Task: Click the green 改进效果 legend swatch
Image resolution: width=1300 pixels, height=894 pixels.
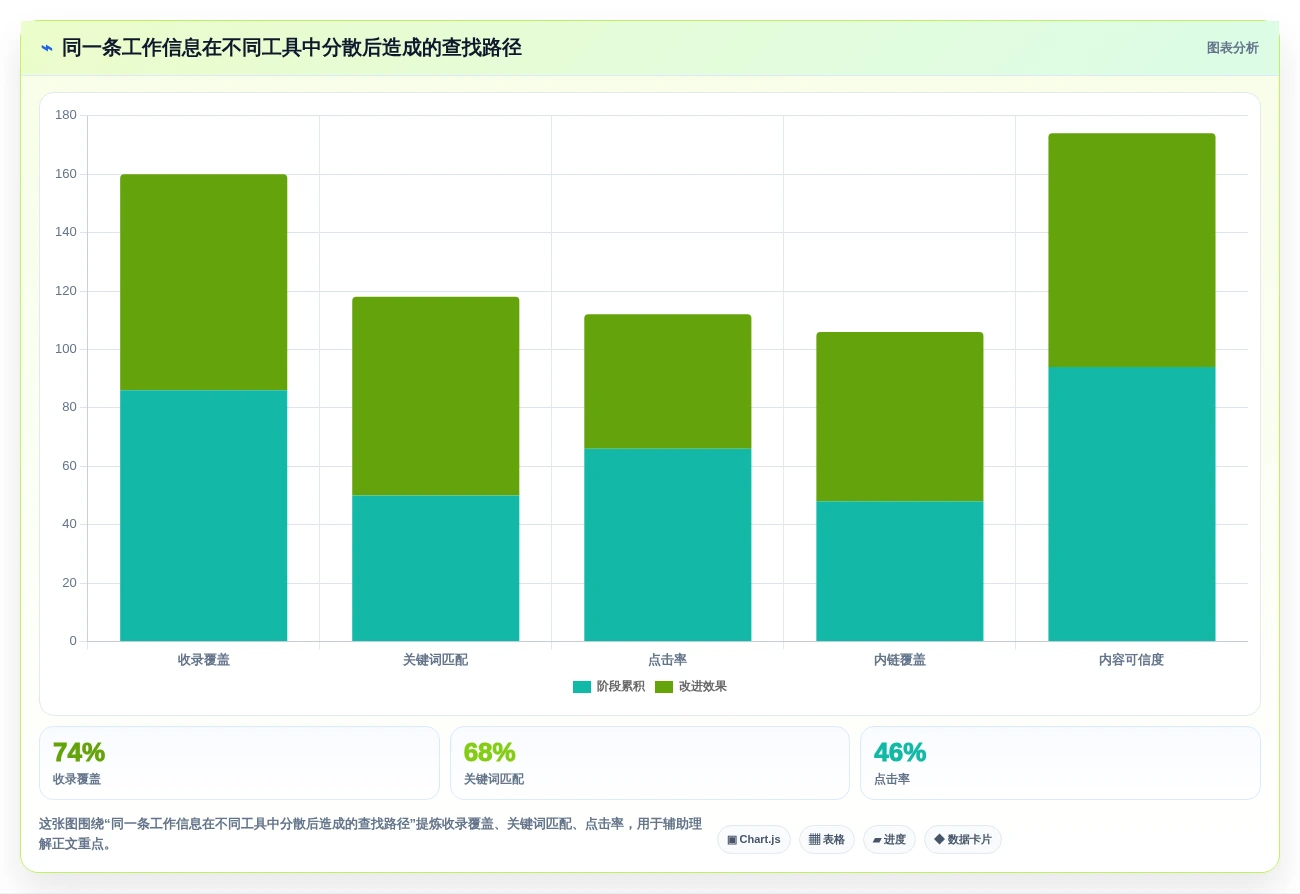Action: [x=664, y=687]
